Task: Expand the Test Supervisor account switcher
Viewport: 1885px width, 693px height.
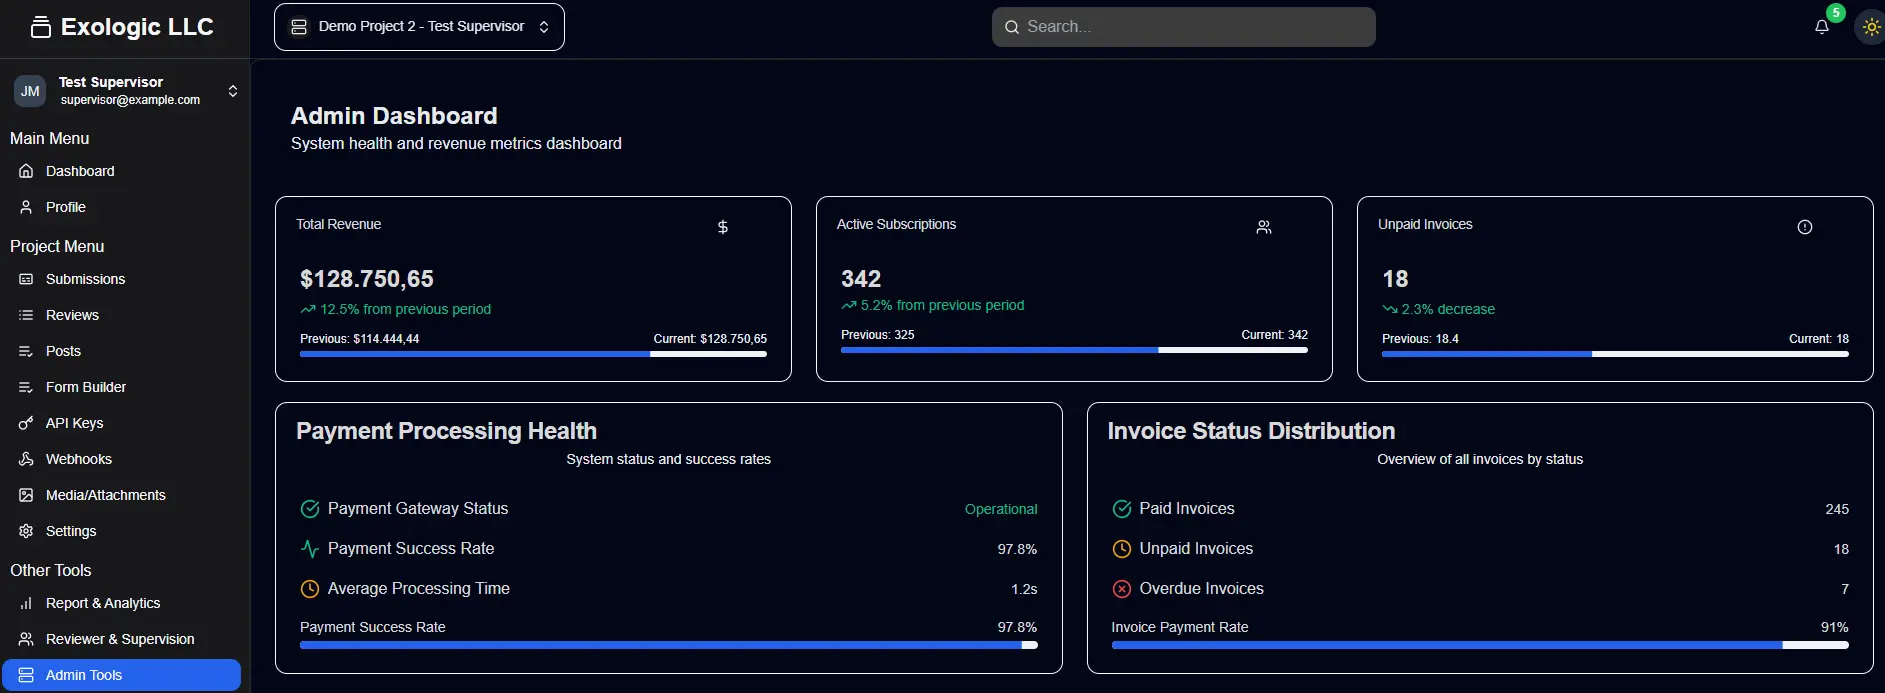Action: [x=232, y=91]
